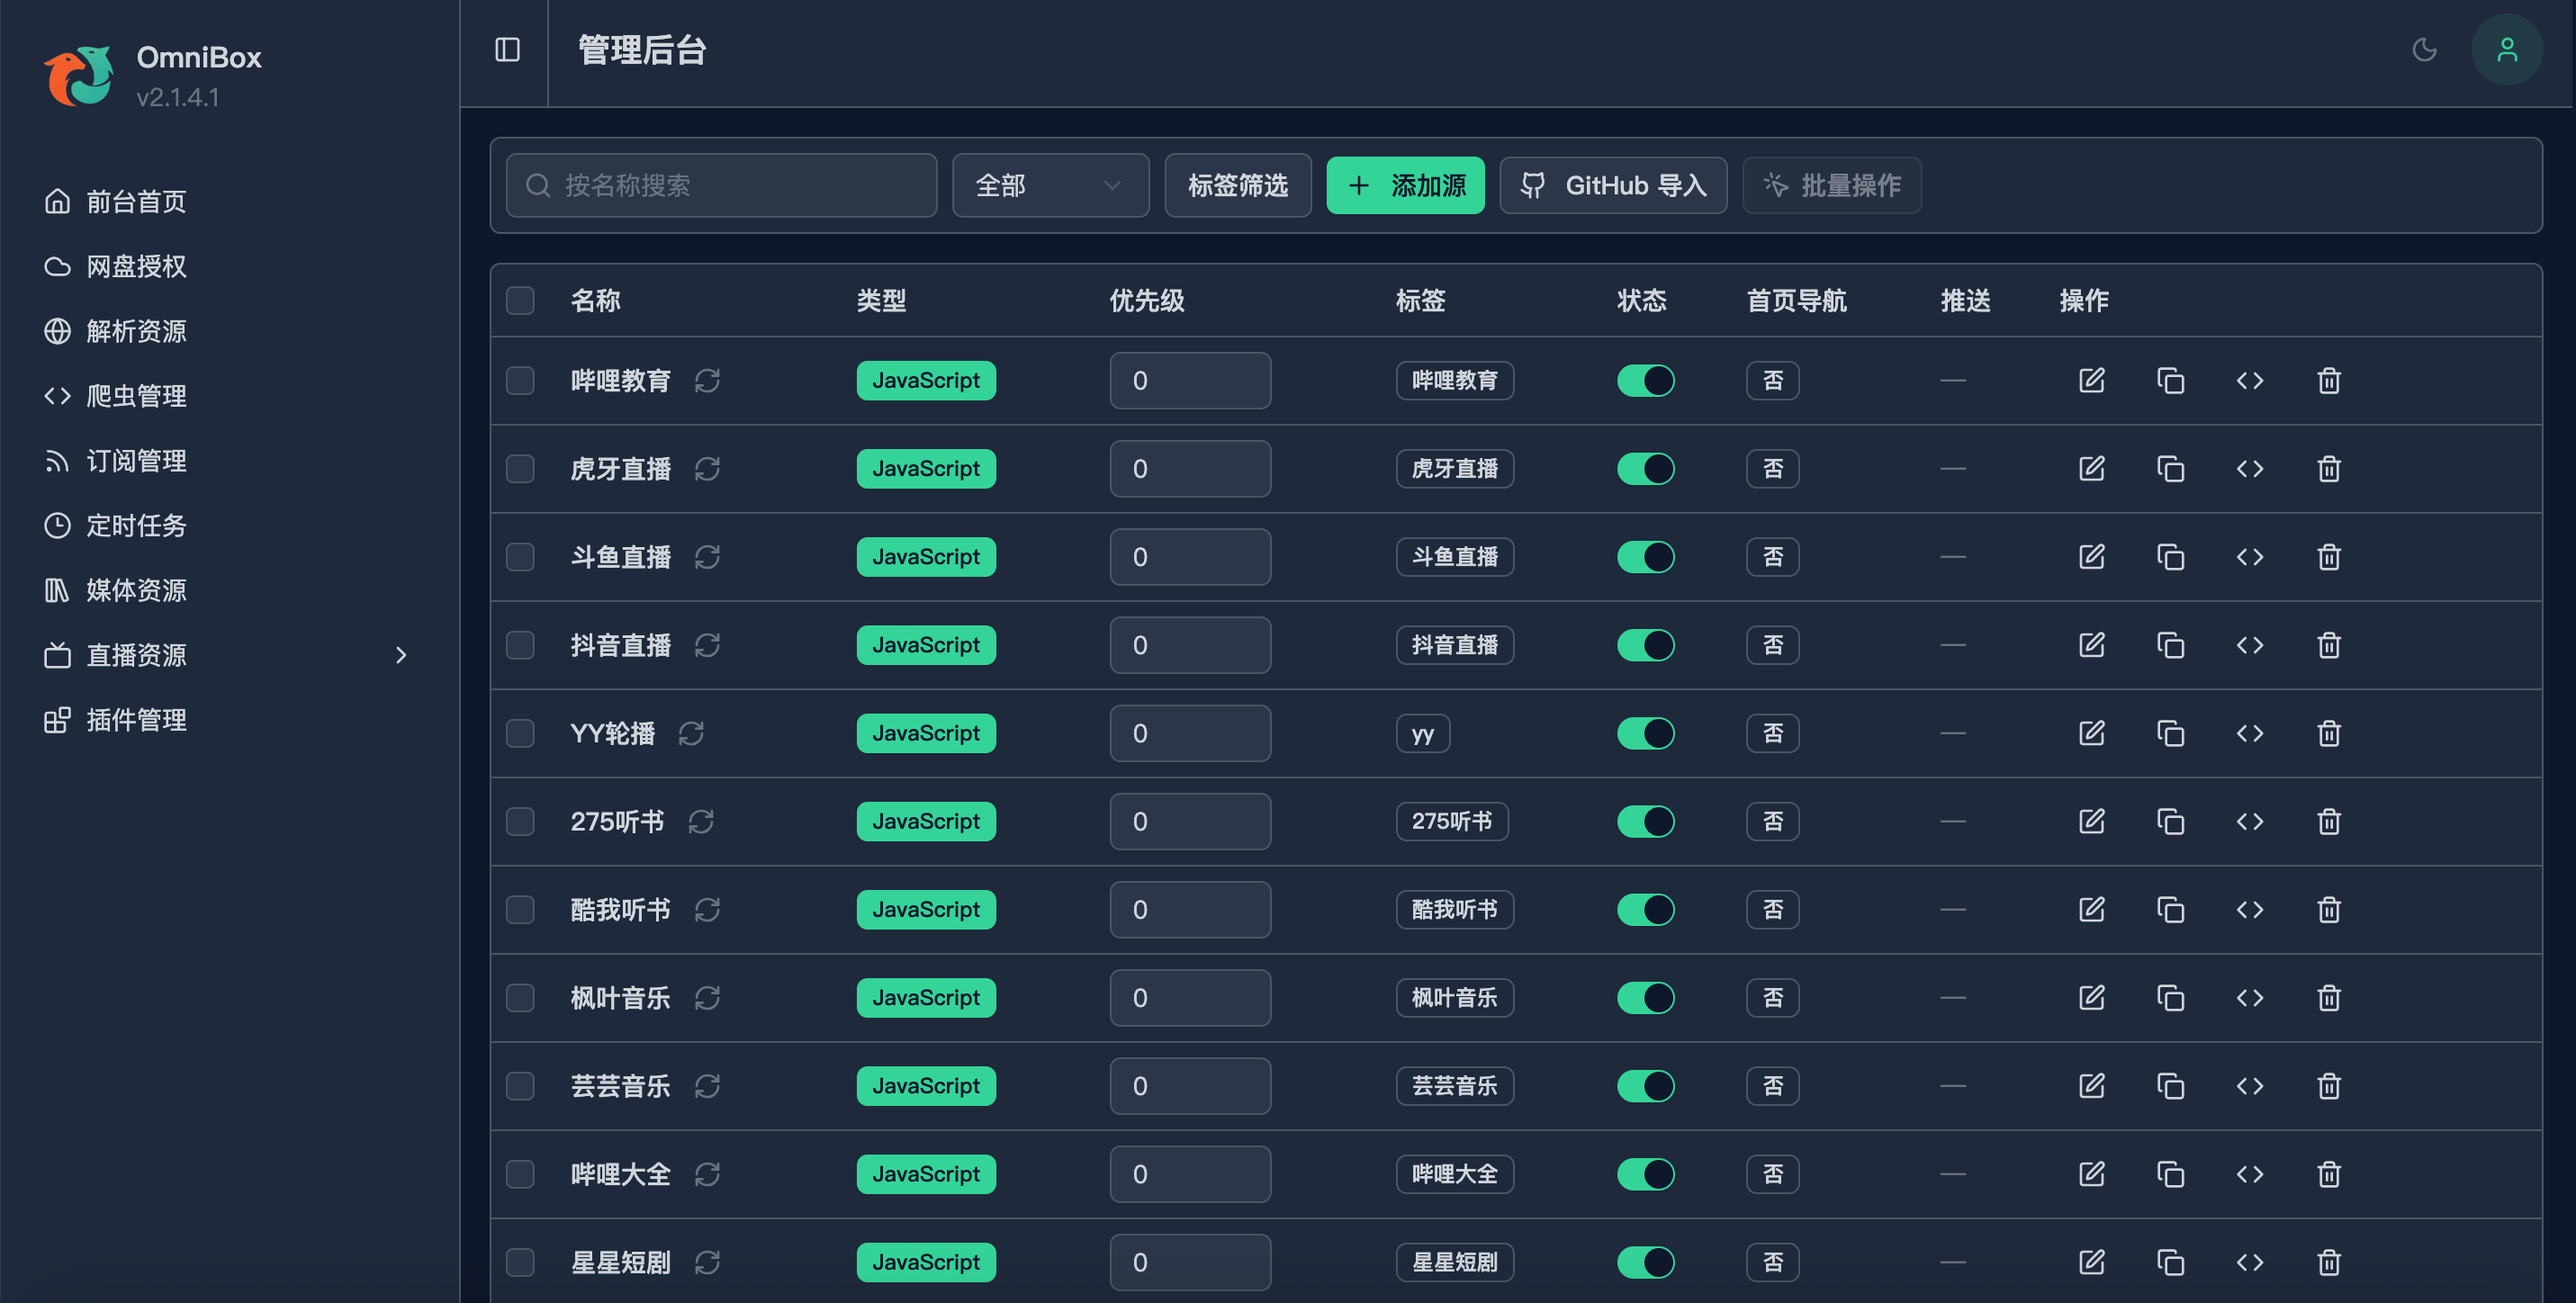View code for 哔哩教育 source
The height and width of the screenshot is (1303, 2576).
[x=2249, y=381]
